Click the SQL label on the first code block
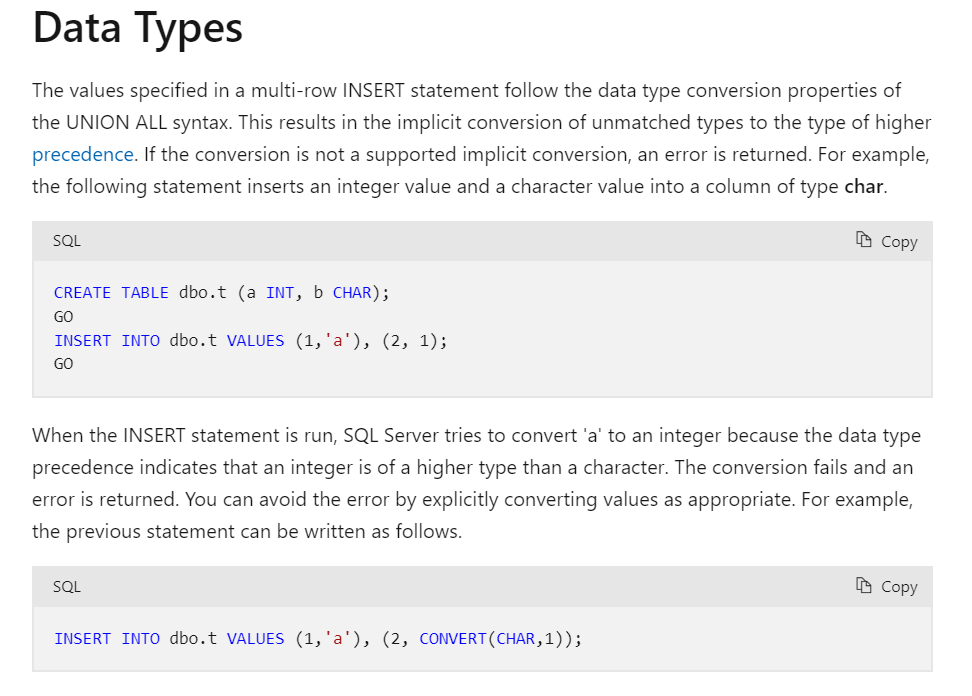The image size is (972, 696). click(67, 240)
